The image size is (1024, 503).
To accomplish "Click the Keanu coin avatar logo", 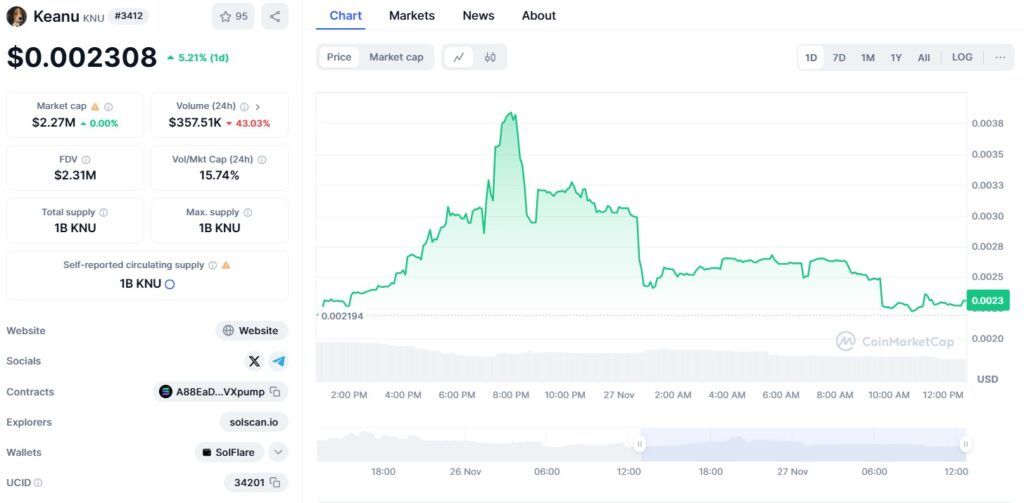I will [16, 16].
